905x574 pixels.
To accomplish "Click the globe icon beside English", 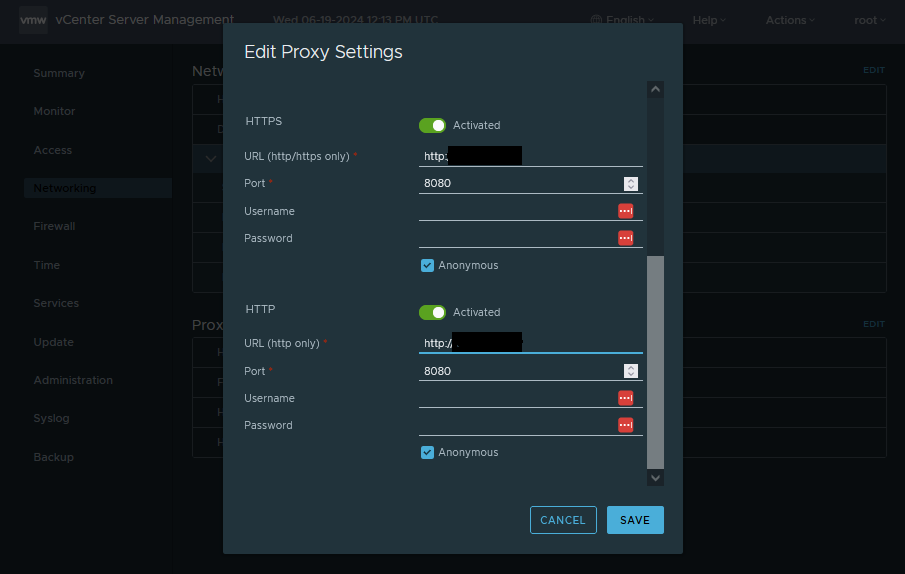I will (596, 20).
